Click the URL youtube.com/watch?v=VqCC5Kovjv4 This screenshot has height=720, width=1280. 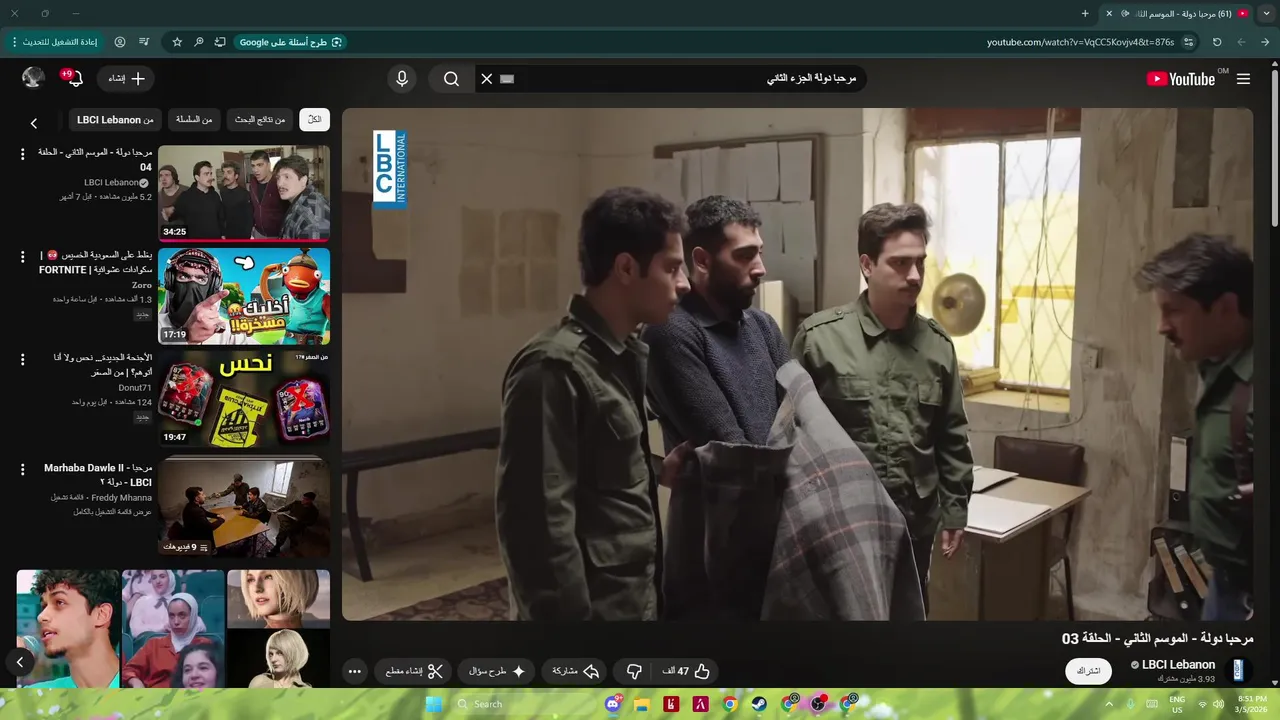pyautogui.click(x=1080, y=42)
